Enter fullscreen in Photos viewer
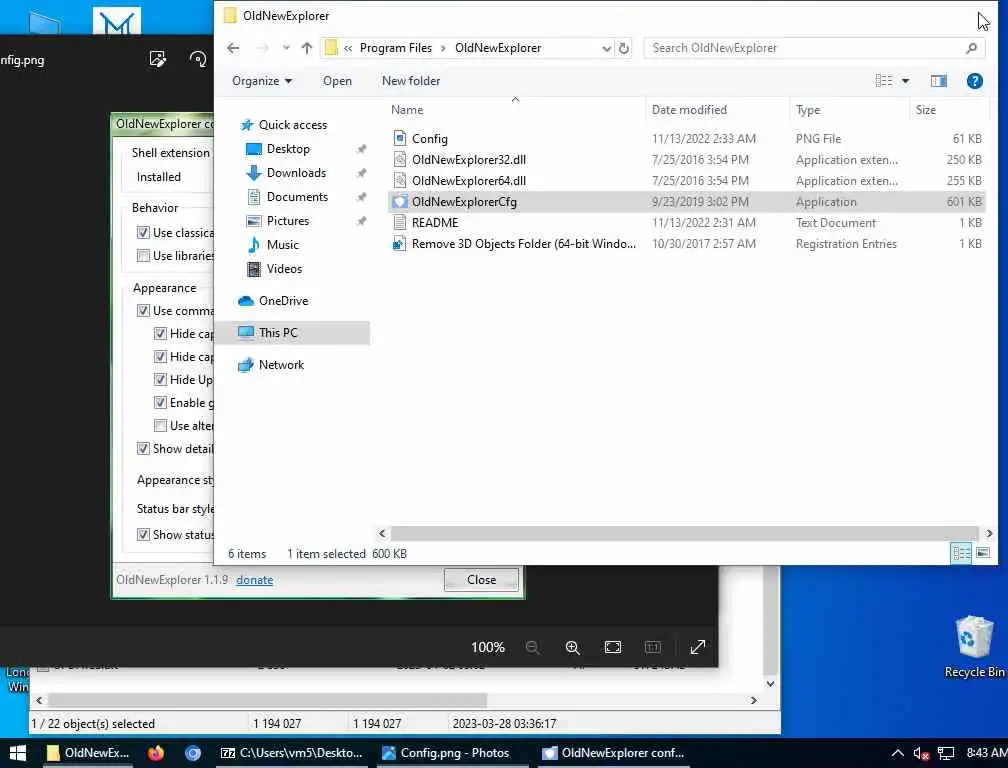The image size is (1008, 768). (x=698, y=647)
